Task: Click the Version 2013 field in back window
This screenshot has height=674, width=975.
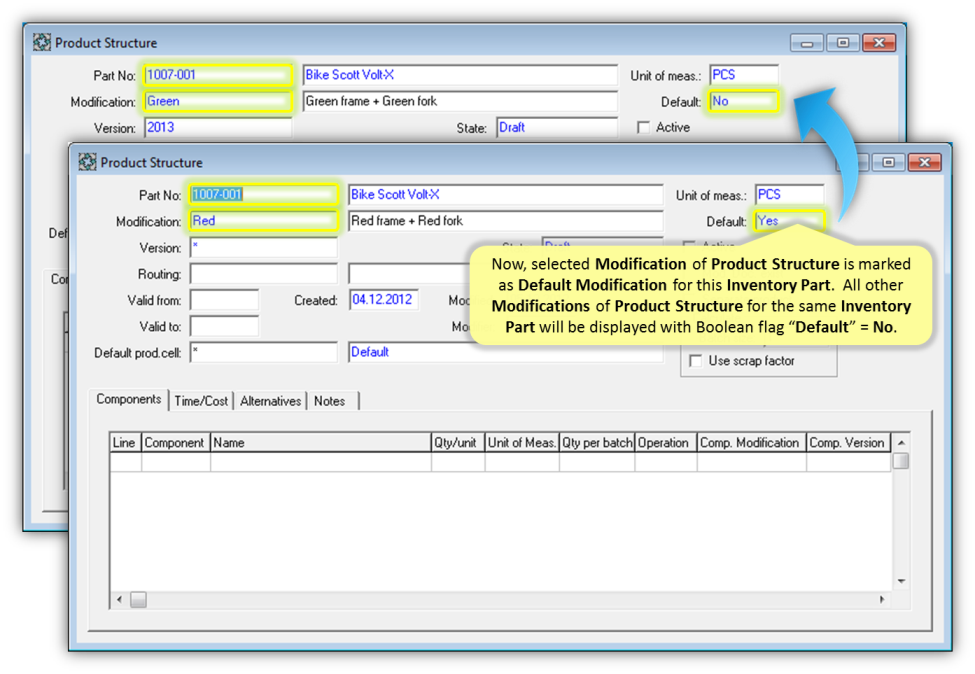Action: click(x=218, y=127)
